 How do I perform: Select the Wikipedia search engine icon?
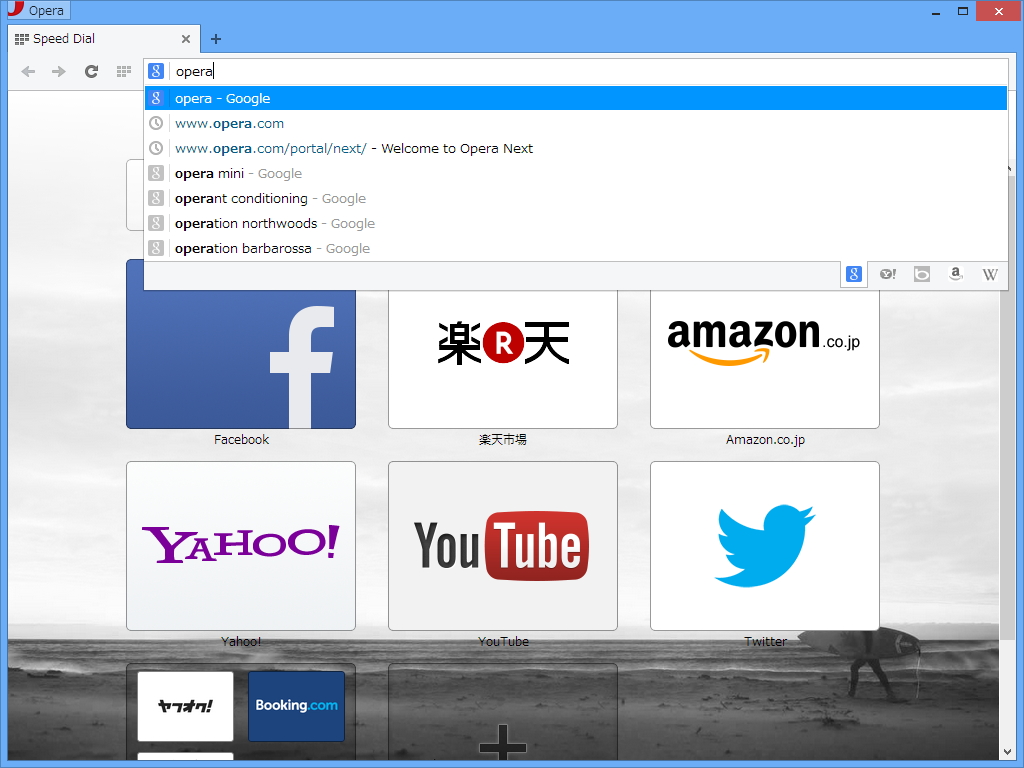click(989, 274)
